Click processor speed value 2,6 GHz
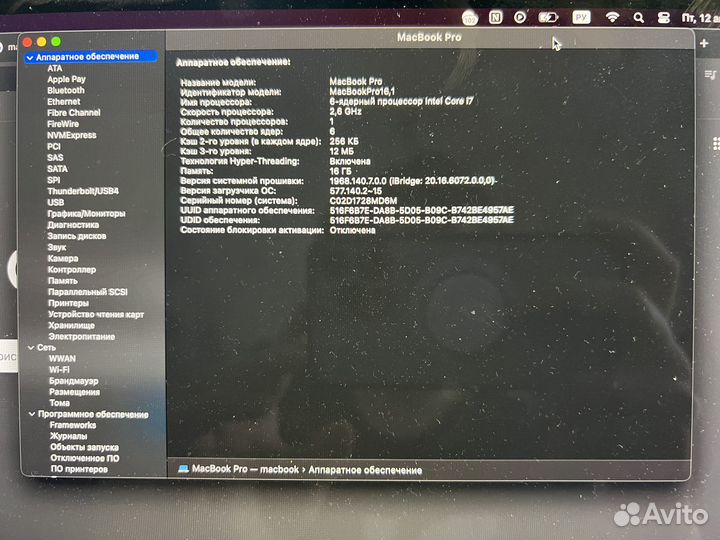Screen dimensions: 720x540 [x=345, y=112]
